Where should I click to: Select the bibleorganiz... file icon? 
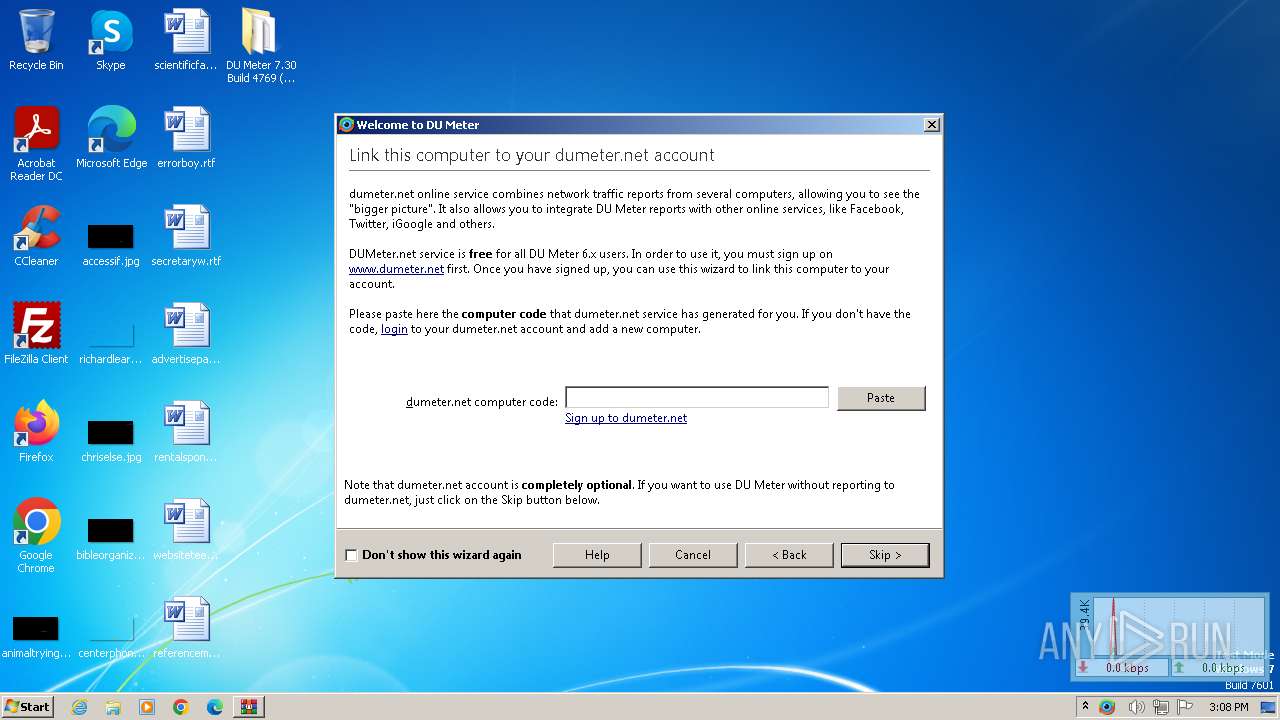111,538
